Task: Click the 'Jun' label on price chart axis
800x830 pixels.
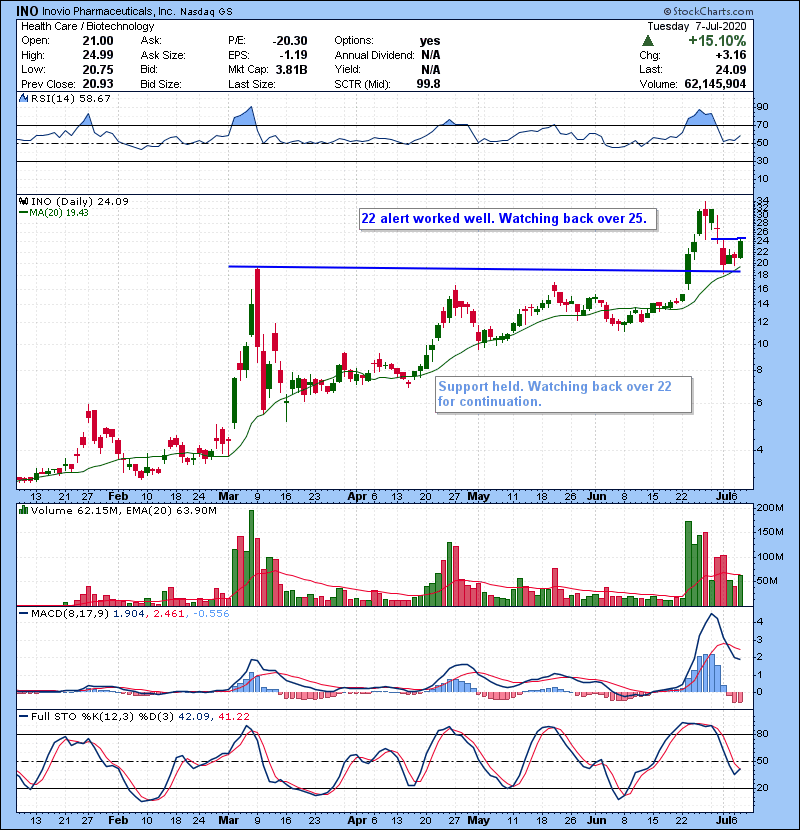Action: click(597, 497)
